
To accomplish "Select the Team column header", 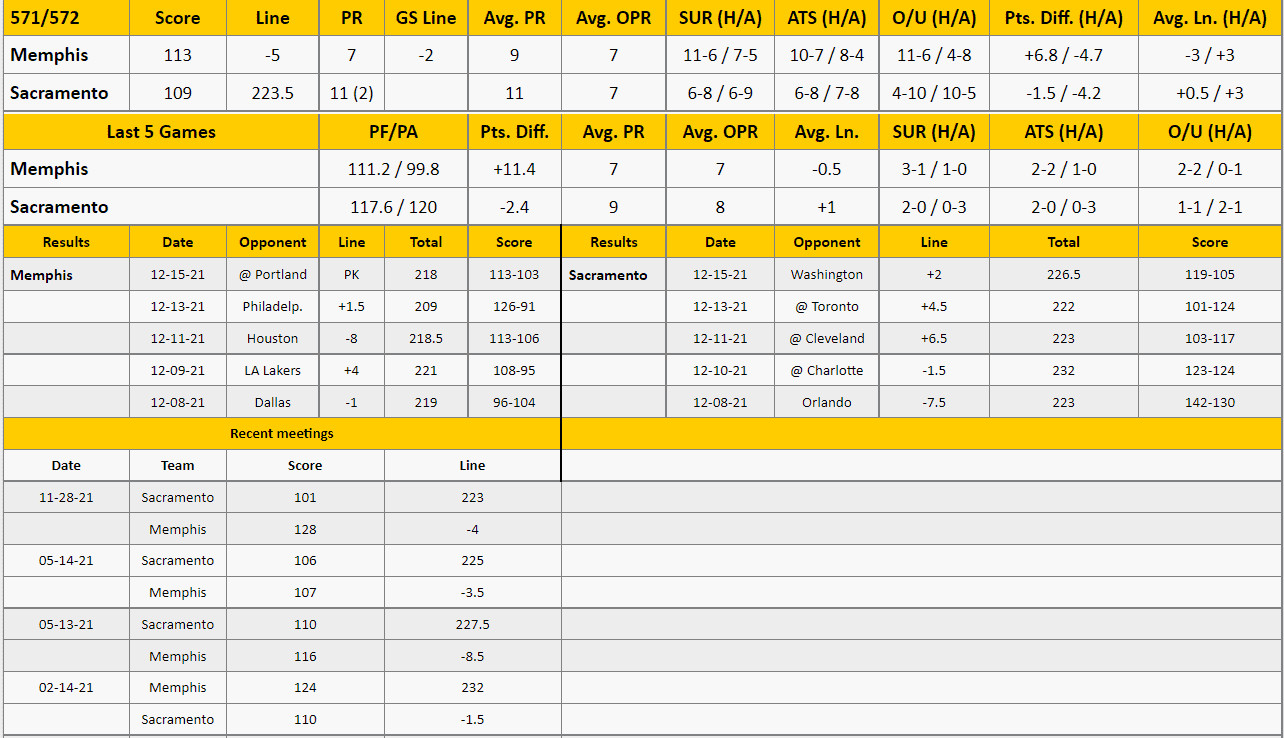I will coord(178,465).
